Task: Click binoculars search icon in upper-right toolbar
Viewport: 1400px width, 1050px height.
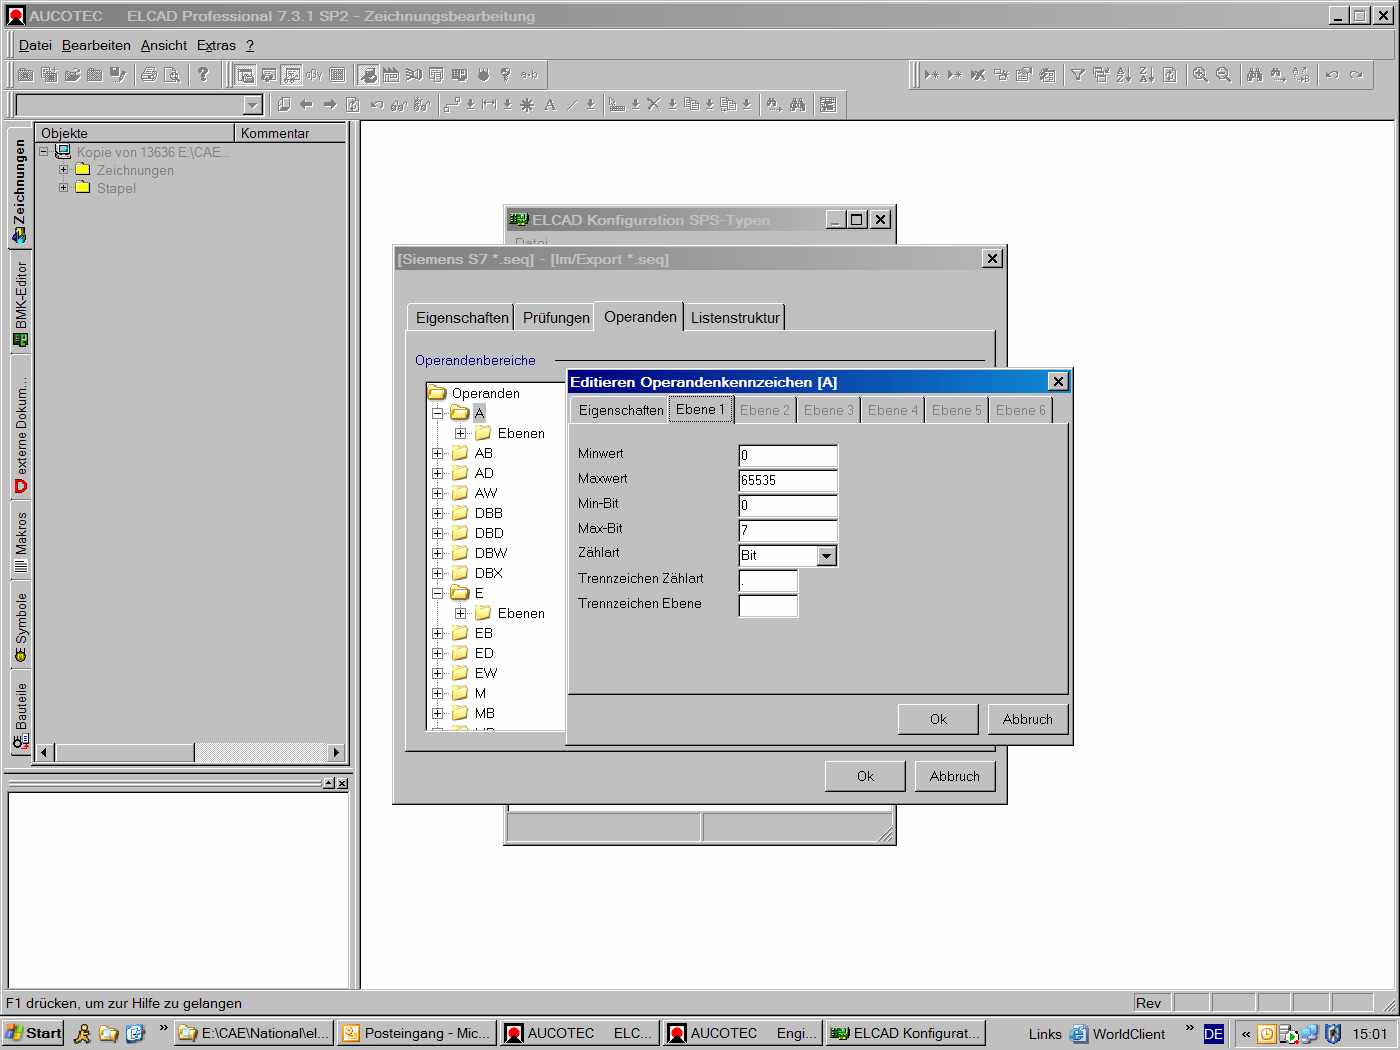Action: (x=1254, y=75)
